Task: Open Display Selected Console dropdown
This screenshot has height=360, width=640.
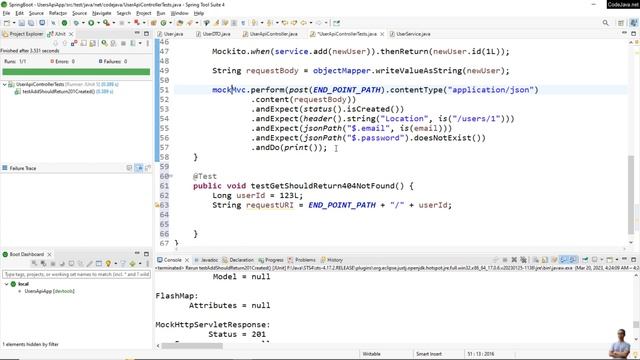Action: point(602,260)
